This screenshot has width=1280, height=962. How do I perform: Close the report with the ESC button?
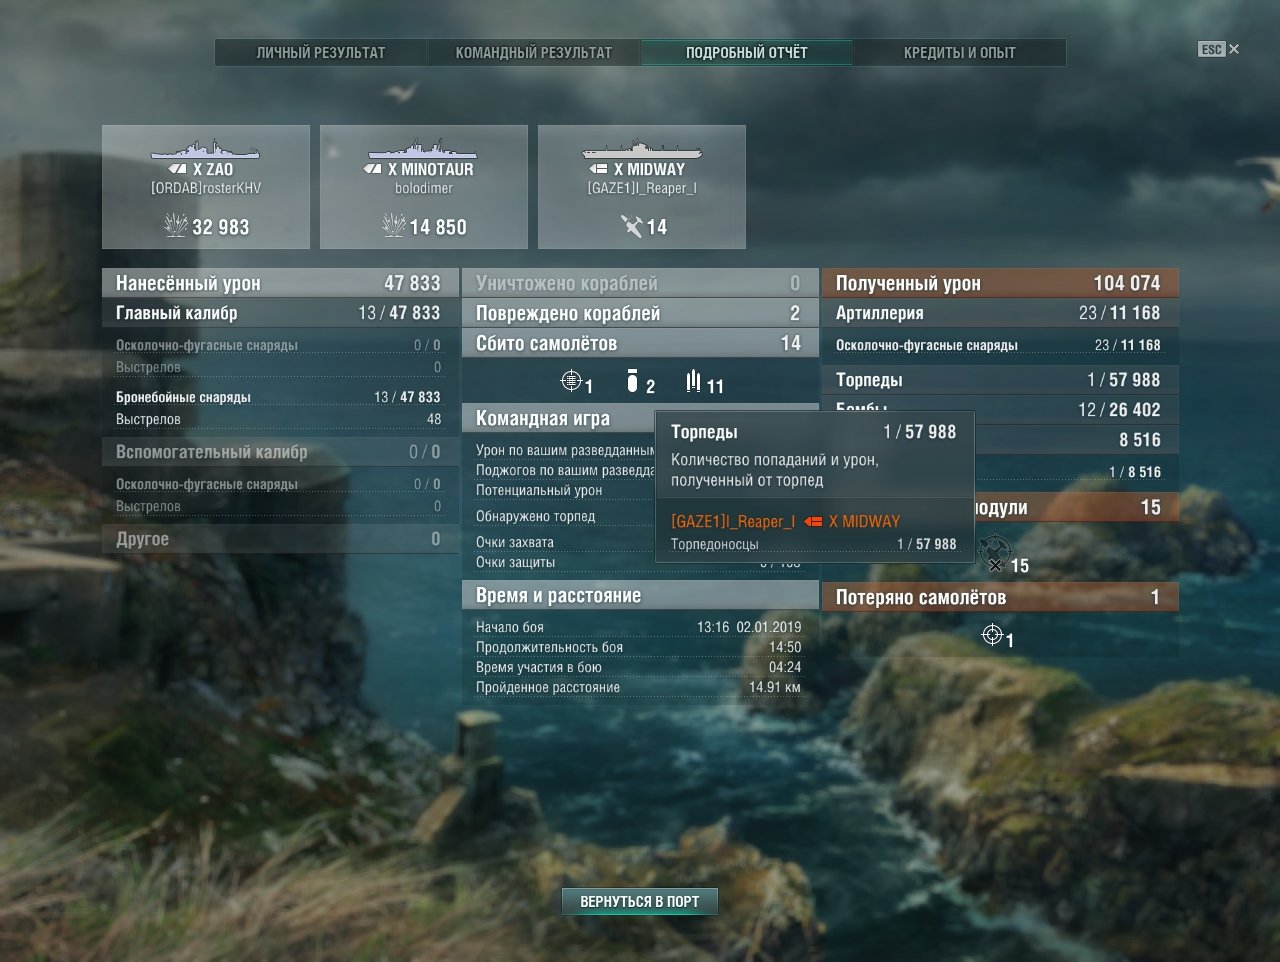click(1212, 49)
